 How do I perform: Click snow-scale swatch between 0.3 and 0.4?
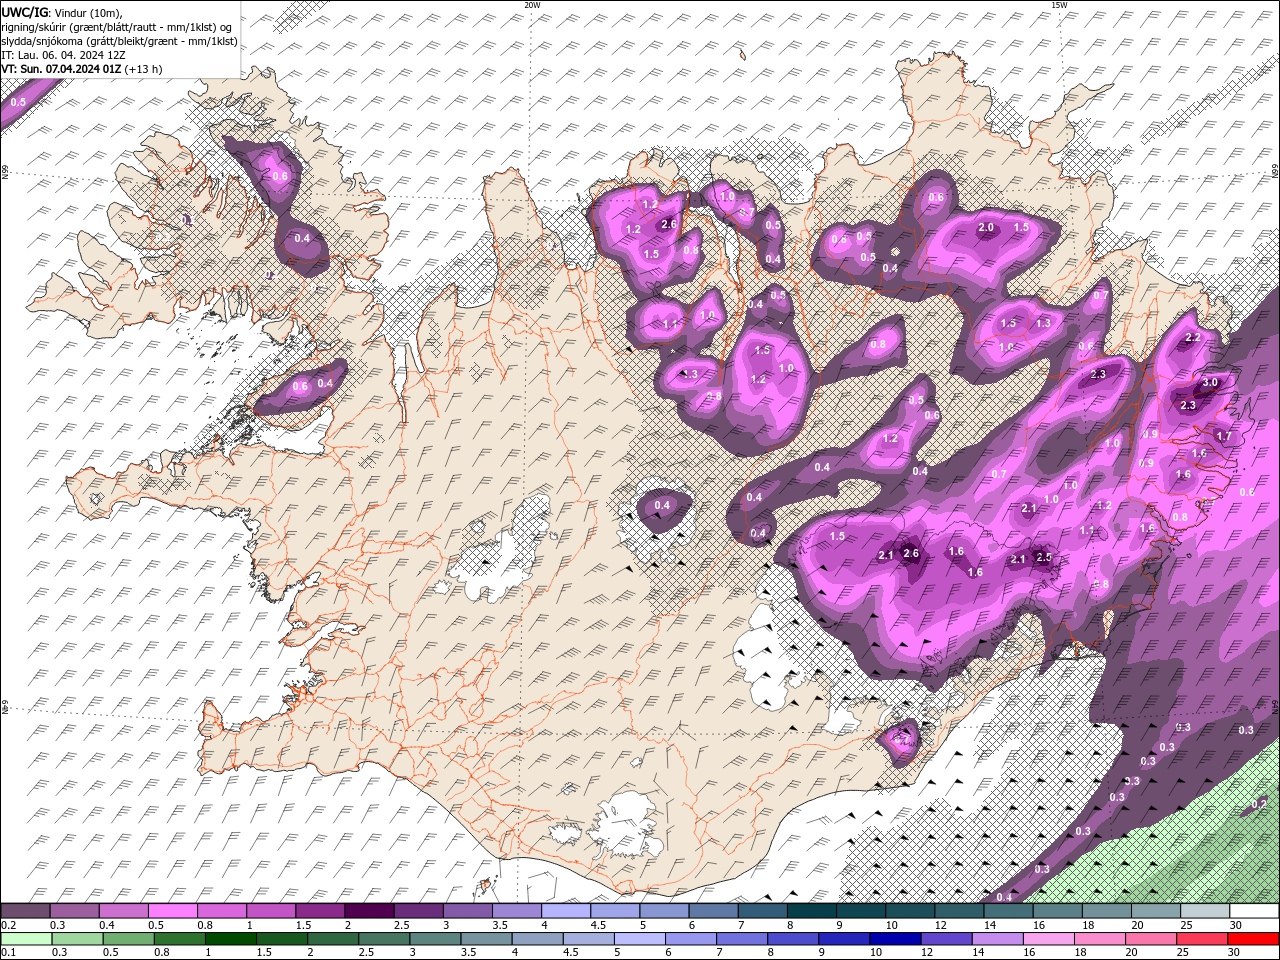[x=74, y=911]
